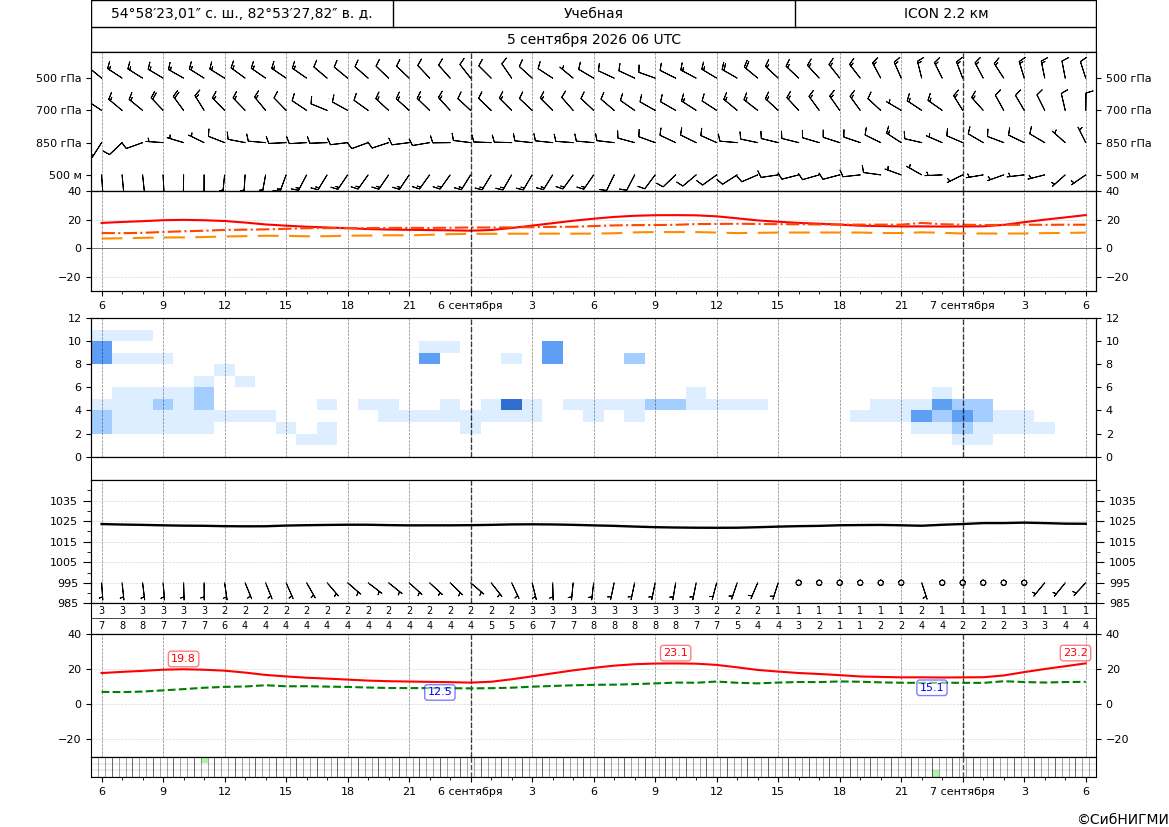The height and width of the screenshot is (827, 1169).
Task: Click the blue 12.5 minimum temperature label
Action: pyautogui.click(x=439, y=691)
